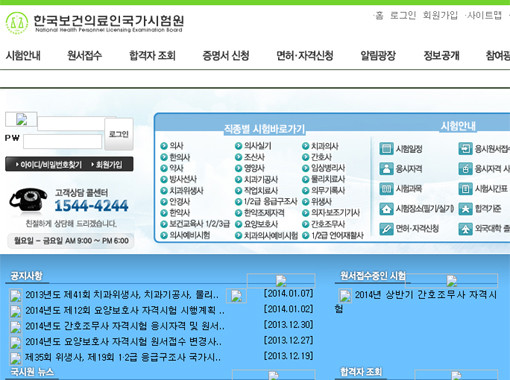Click the bullet icon beside 간호사
The width and height of the screenshot is (510, 380).
[306, 157]
